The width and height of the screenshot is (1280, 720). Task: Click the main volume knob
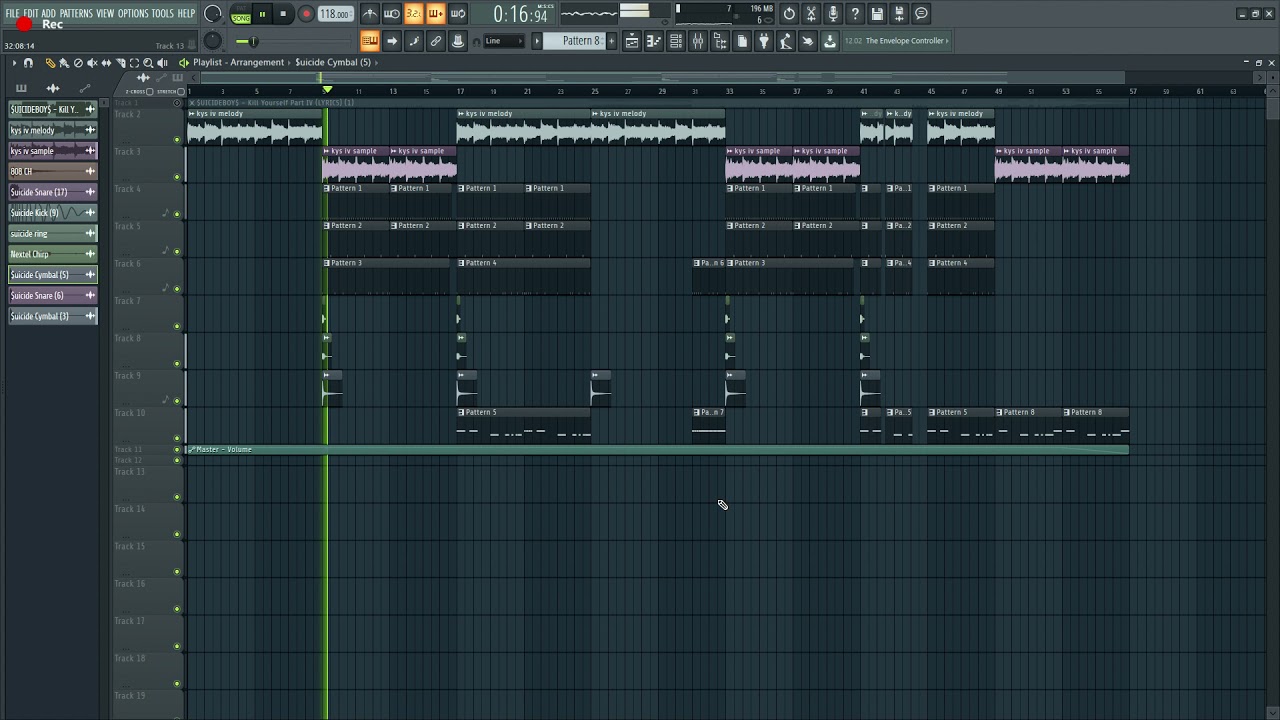[x=213, y=14]
